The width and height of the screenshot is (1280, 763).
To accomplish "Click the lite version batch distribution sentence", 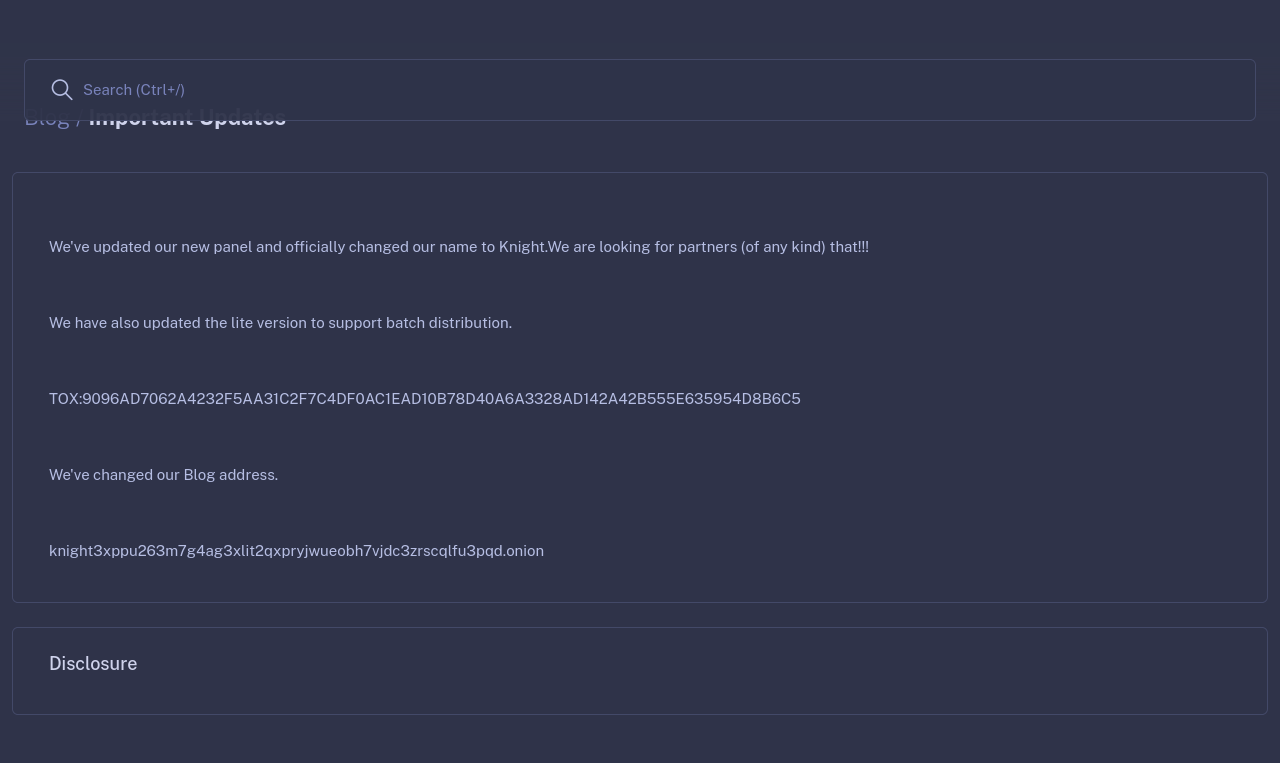I will pos(280,322).
